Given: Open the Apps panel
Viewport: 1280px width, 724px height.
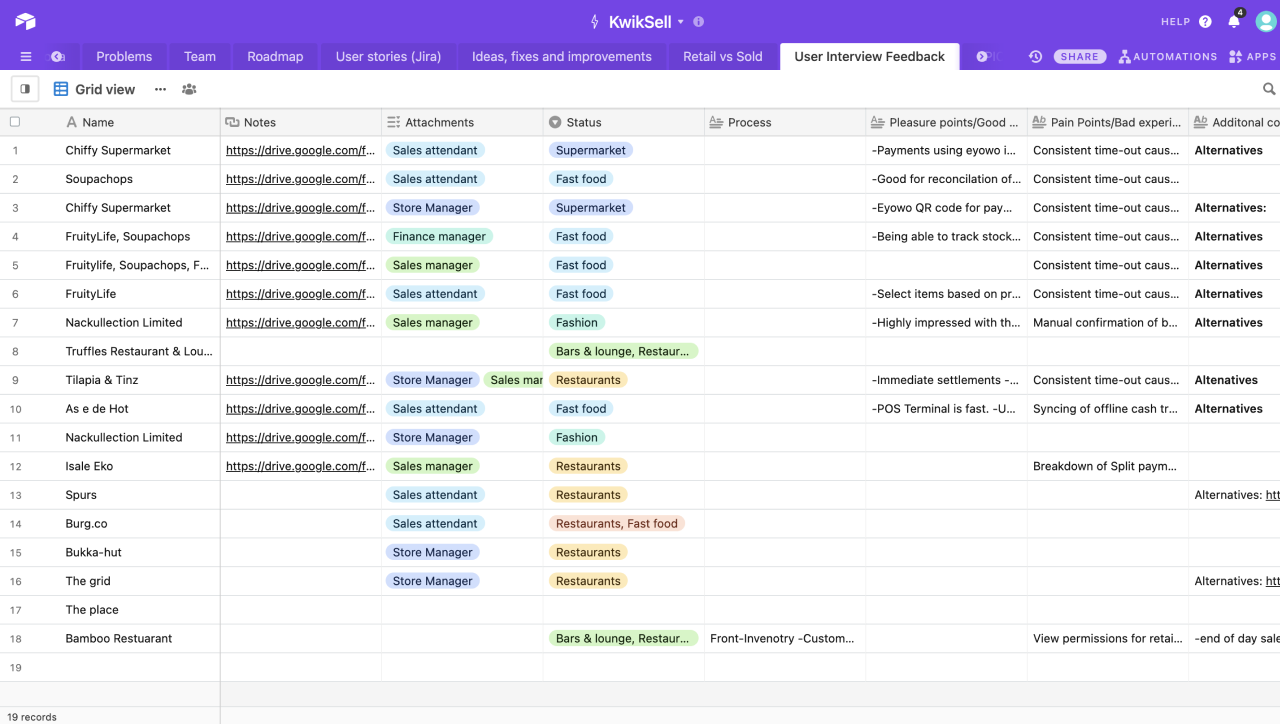Looking at the screenshot, I should [1251, 56].
